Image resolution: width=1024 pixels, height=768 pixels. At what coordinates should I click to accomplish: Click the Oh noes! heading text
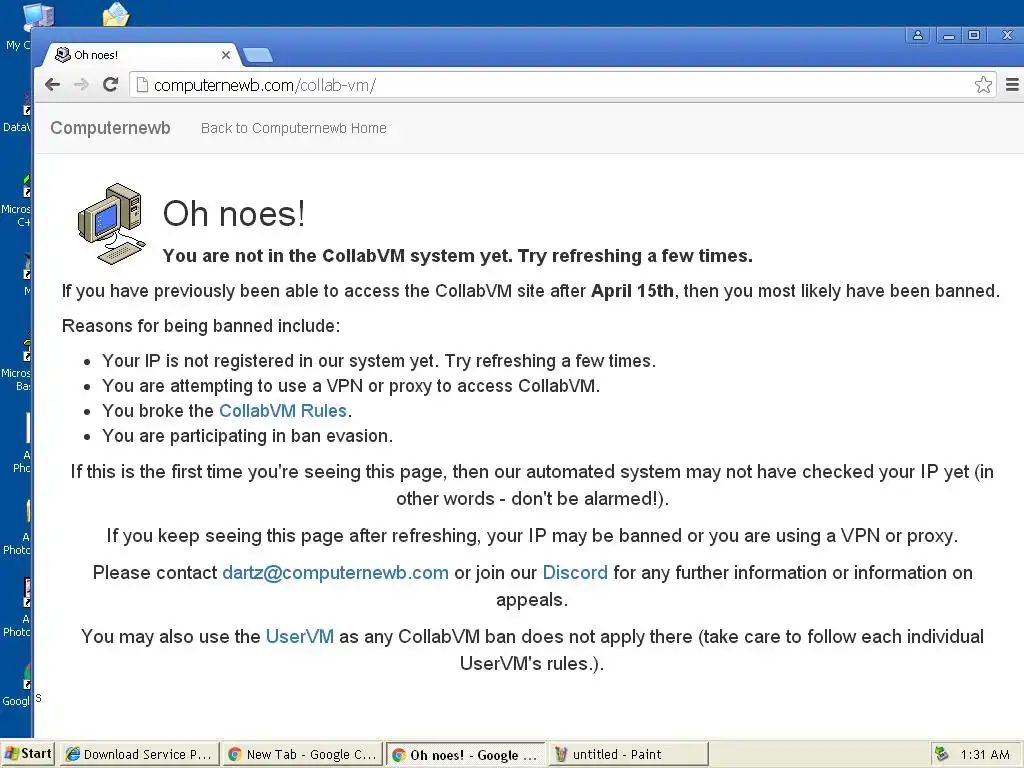234,214
